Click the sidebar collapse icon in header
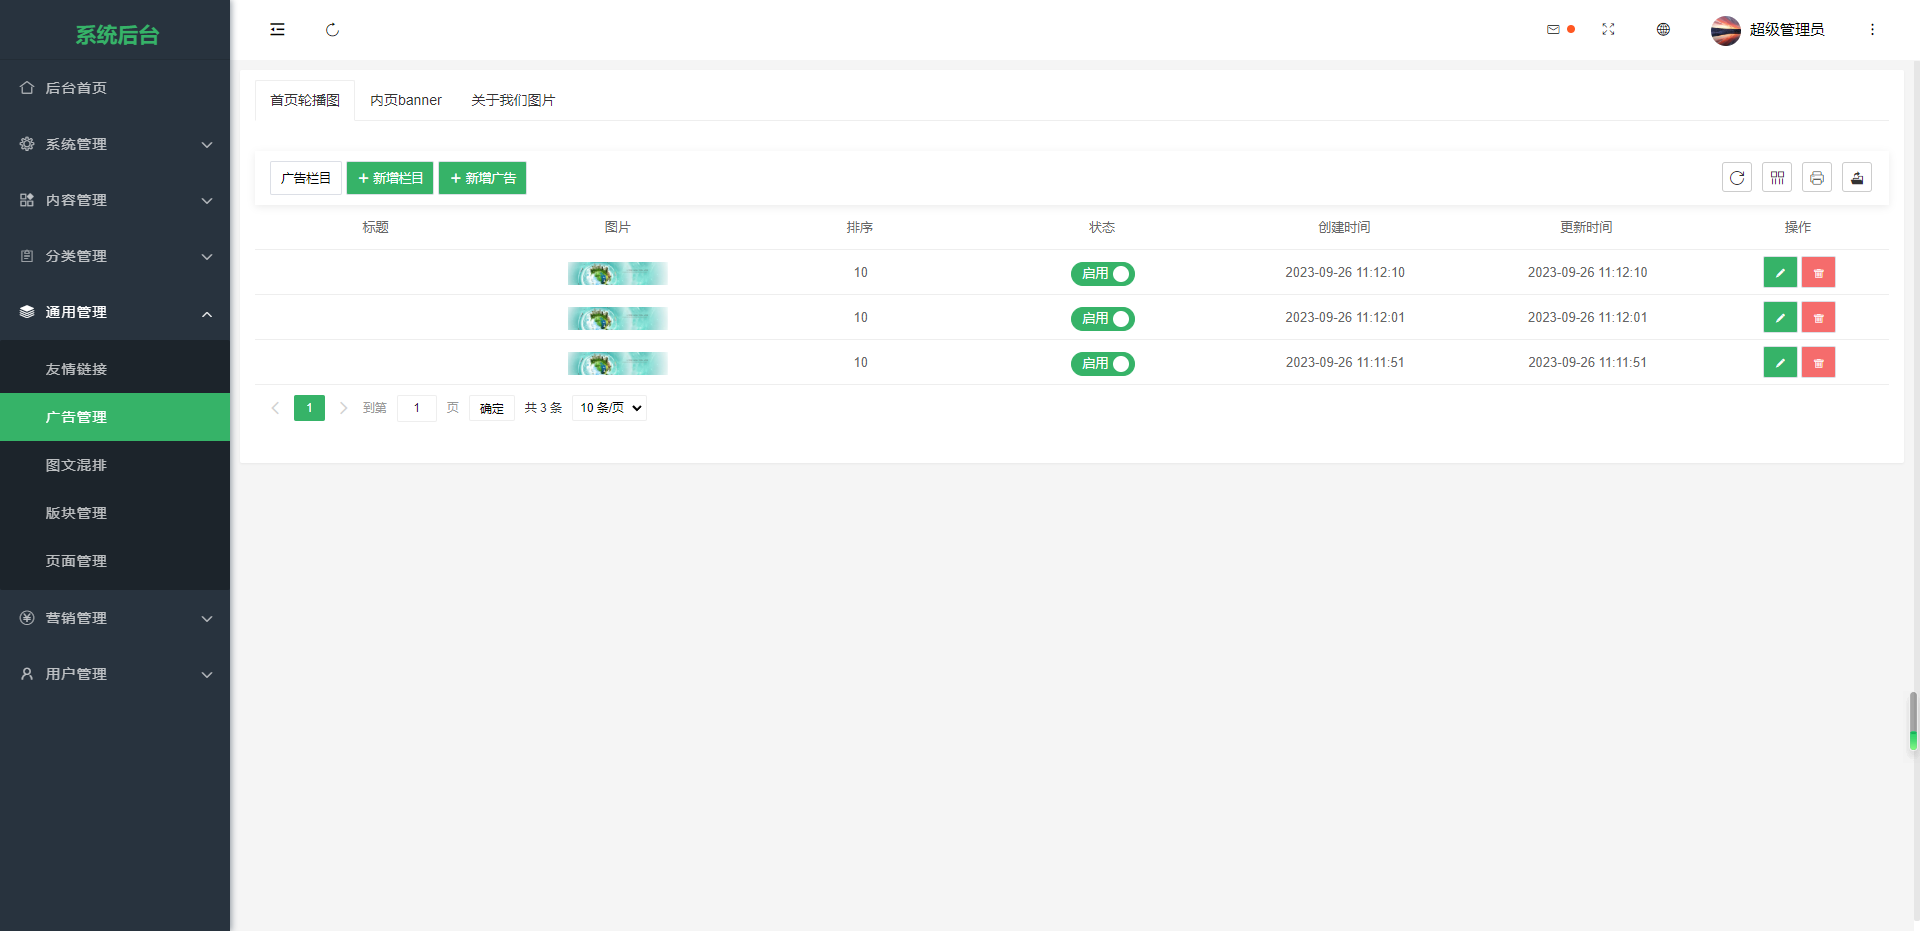 coord(277,30)
